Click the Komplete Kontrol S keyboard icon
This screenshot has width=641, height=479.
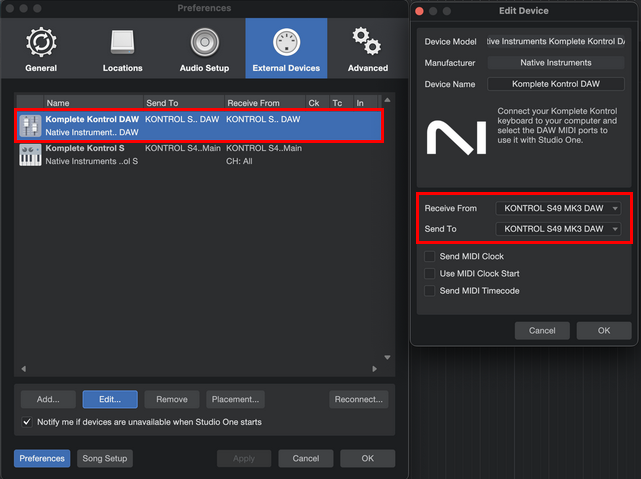(x=30, y=155)
